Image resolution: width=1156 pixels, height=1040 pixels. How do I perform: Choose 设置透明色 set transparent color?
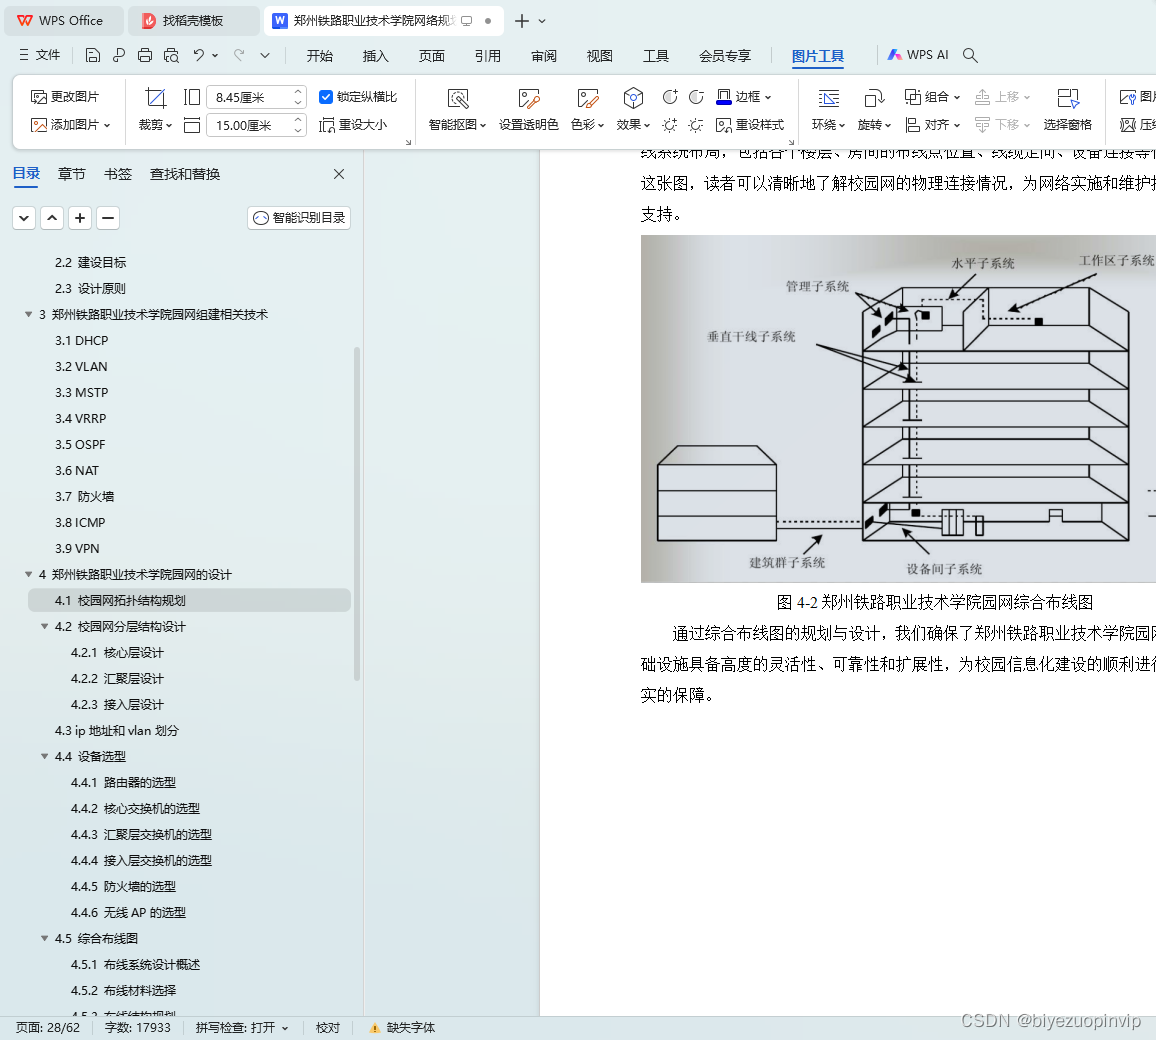pos(529,110)
